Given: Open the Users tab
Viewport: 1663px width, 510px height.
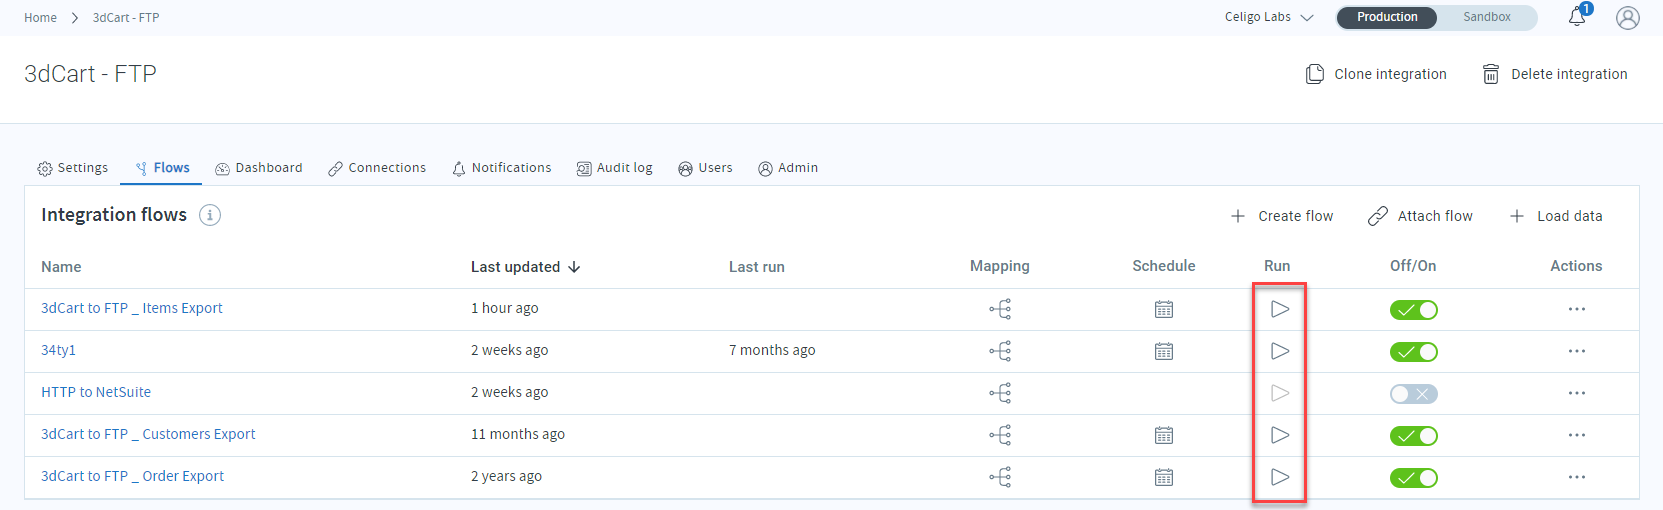Looking at the screenshot, I should pos(705,168).
